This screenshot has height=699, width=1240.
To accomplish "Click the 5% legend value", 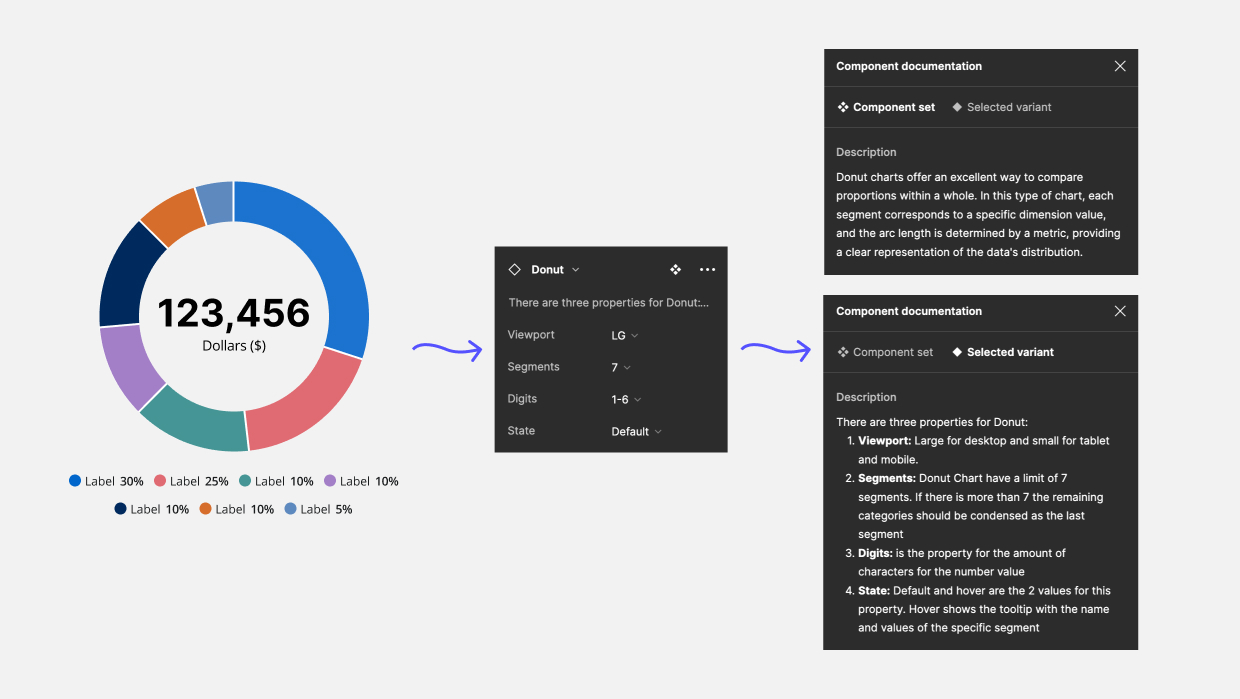I will tap(343, 509).
